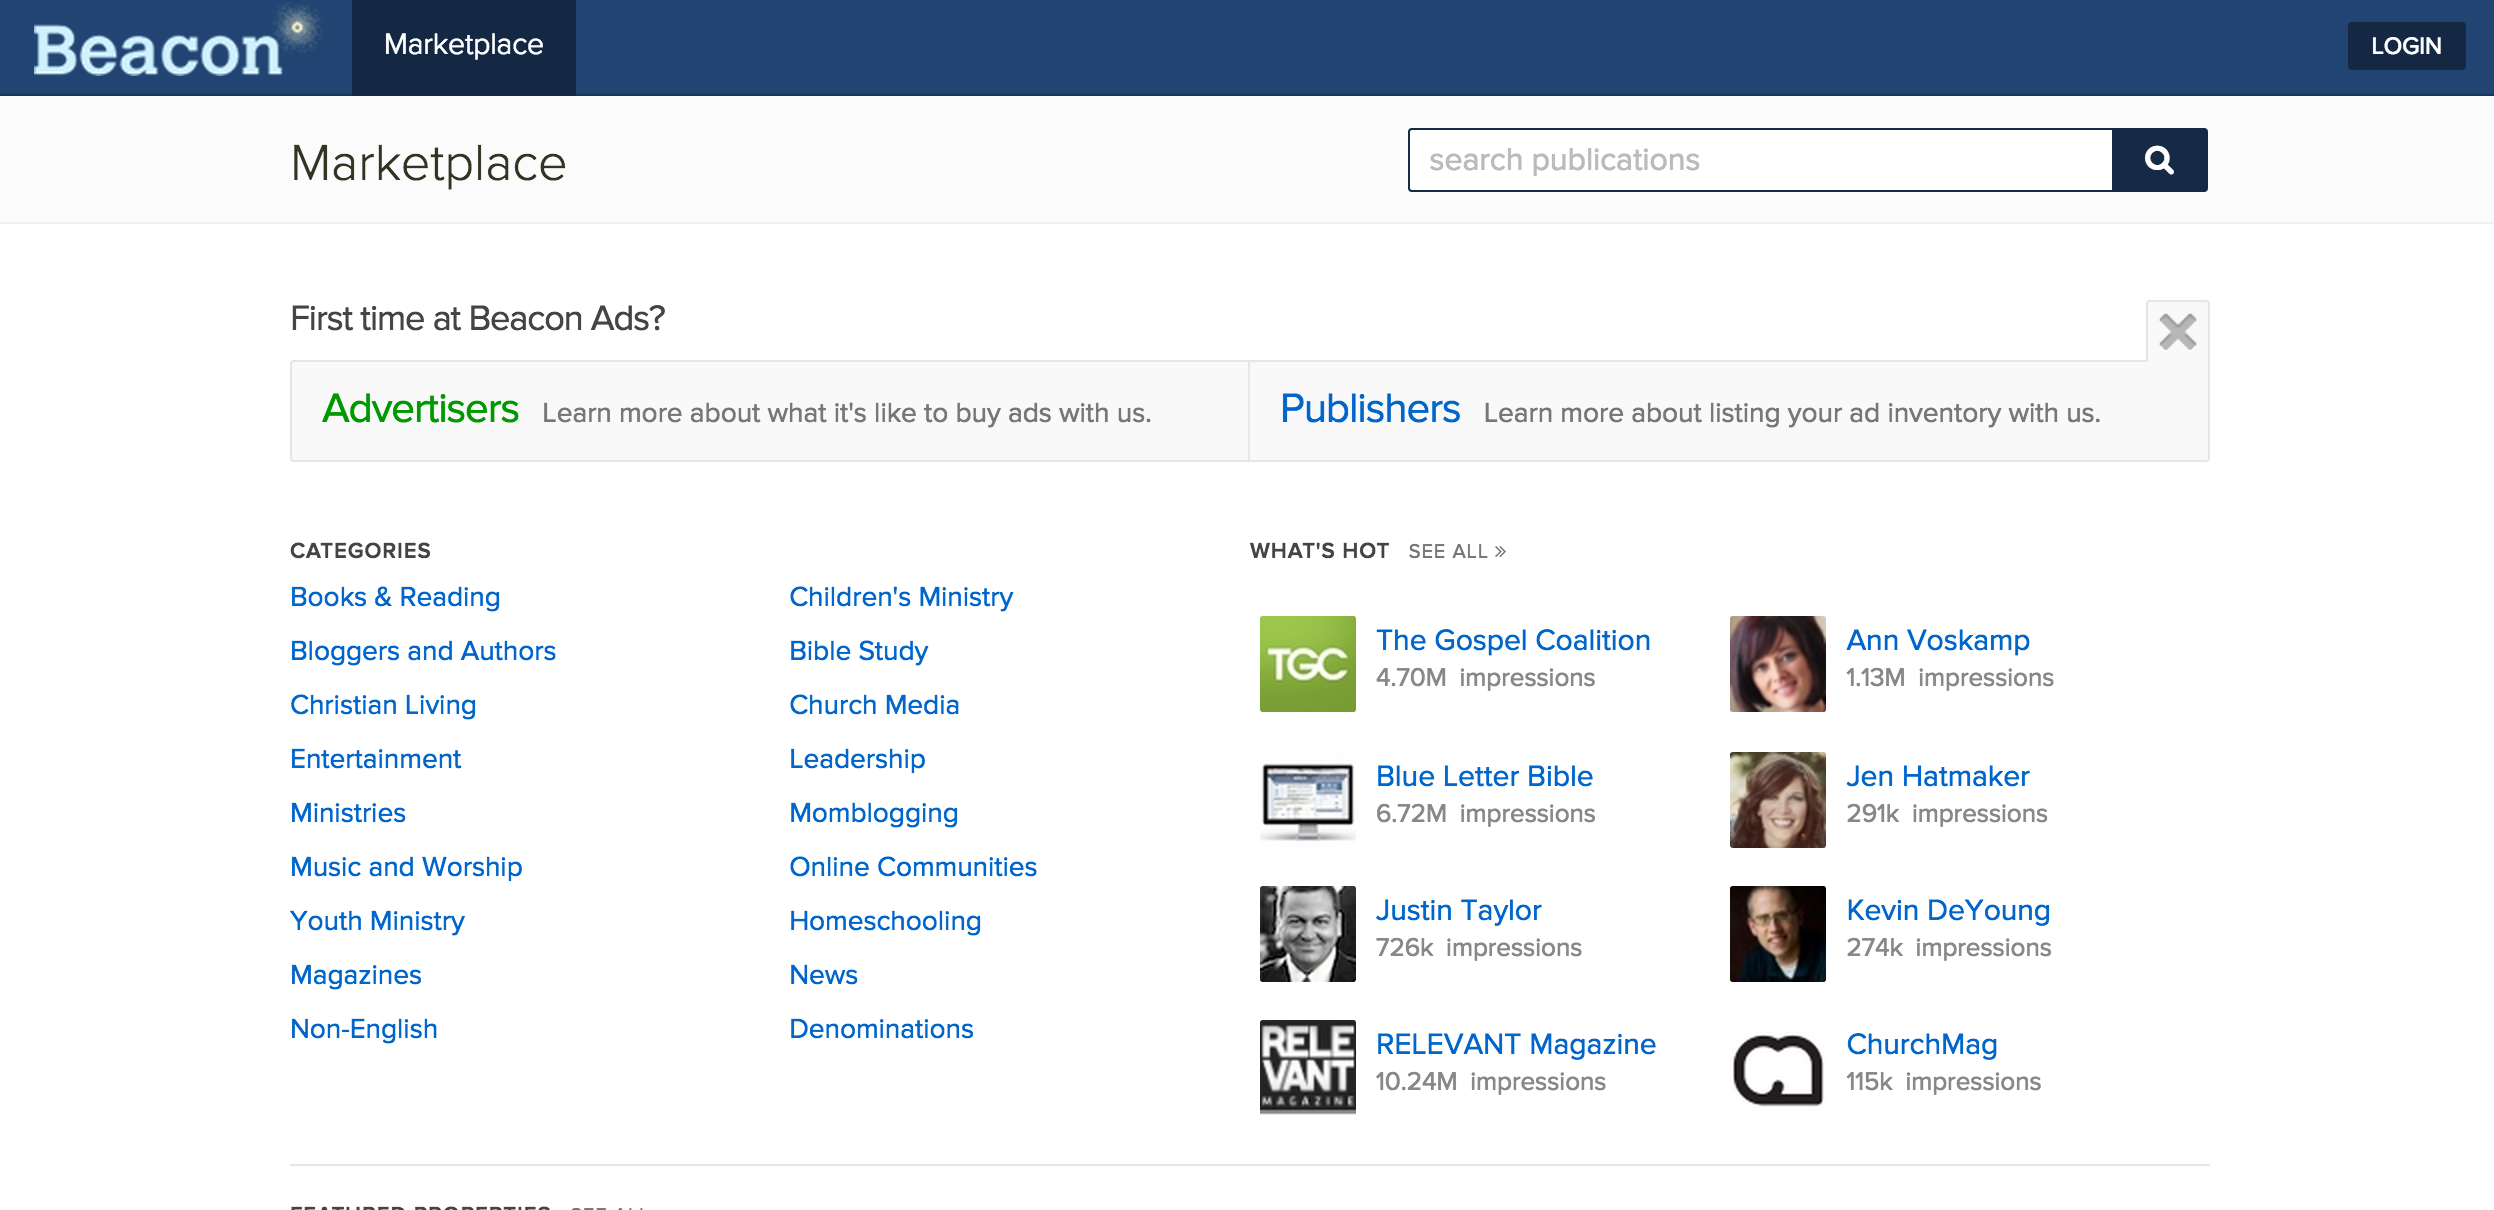
Task: Open Jen Hatmaker publication link
Action: [x=1937, y=776]
